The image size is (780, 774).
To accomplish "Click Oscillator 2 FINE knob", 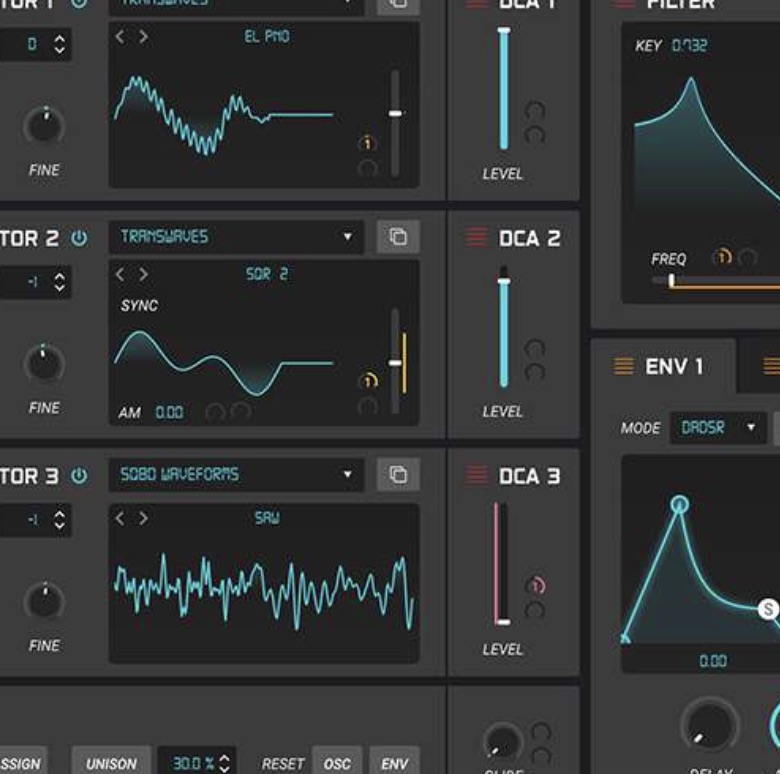I will [x=44, y=364].
